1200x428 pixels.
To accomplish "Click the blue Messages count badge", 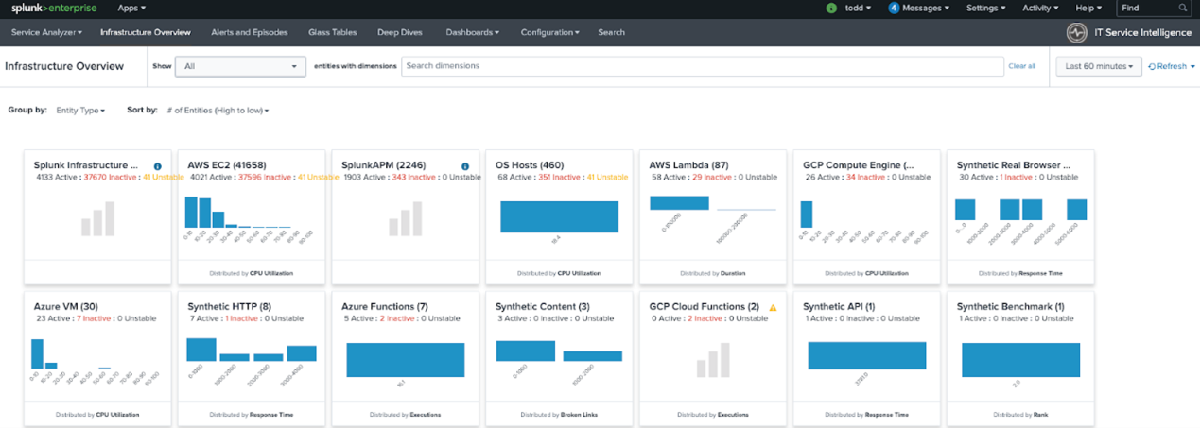I will (x=893, y=8).
